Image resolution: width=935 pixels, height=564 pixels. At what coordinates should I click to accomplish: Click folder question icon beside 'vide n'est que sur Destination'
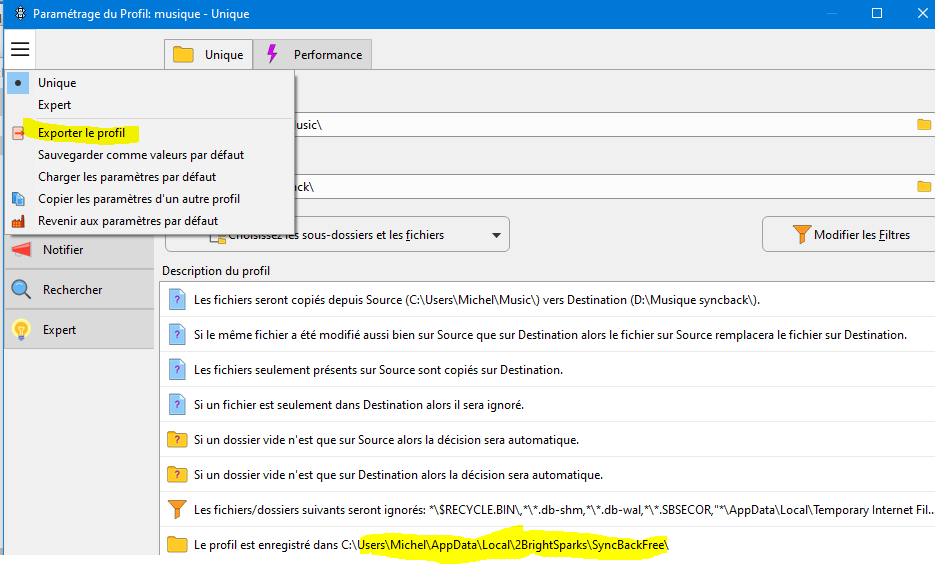click(177, 475)
